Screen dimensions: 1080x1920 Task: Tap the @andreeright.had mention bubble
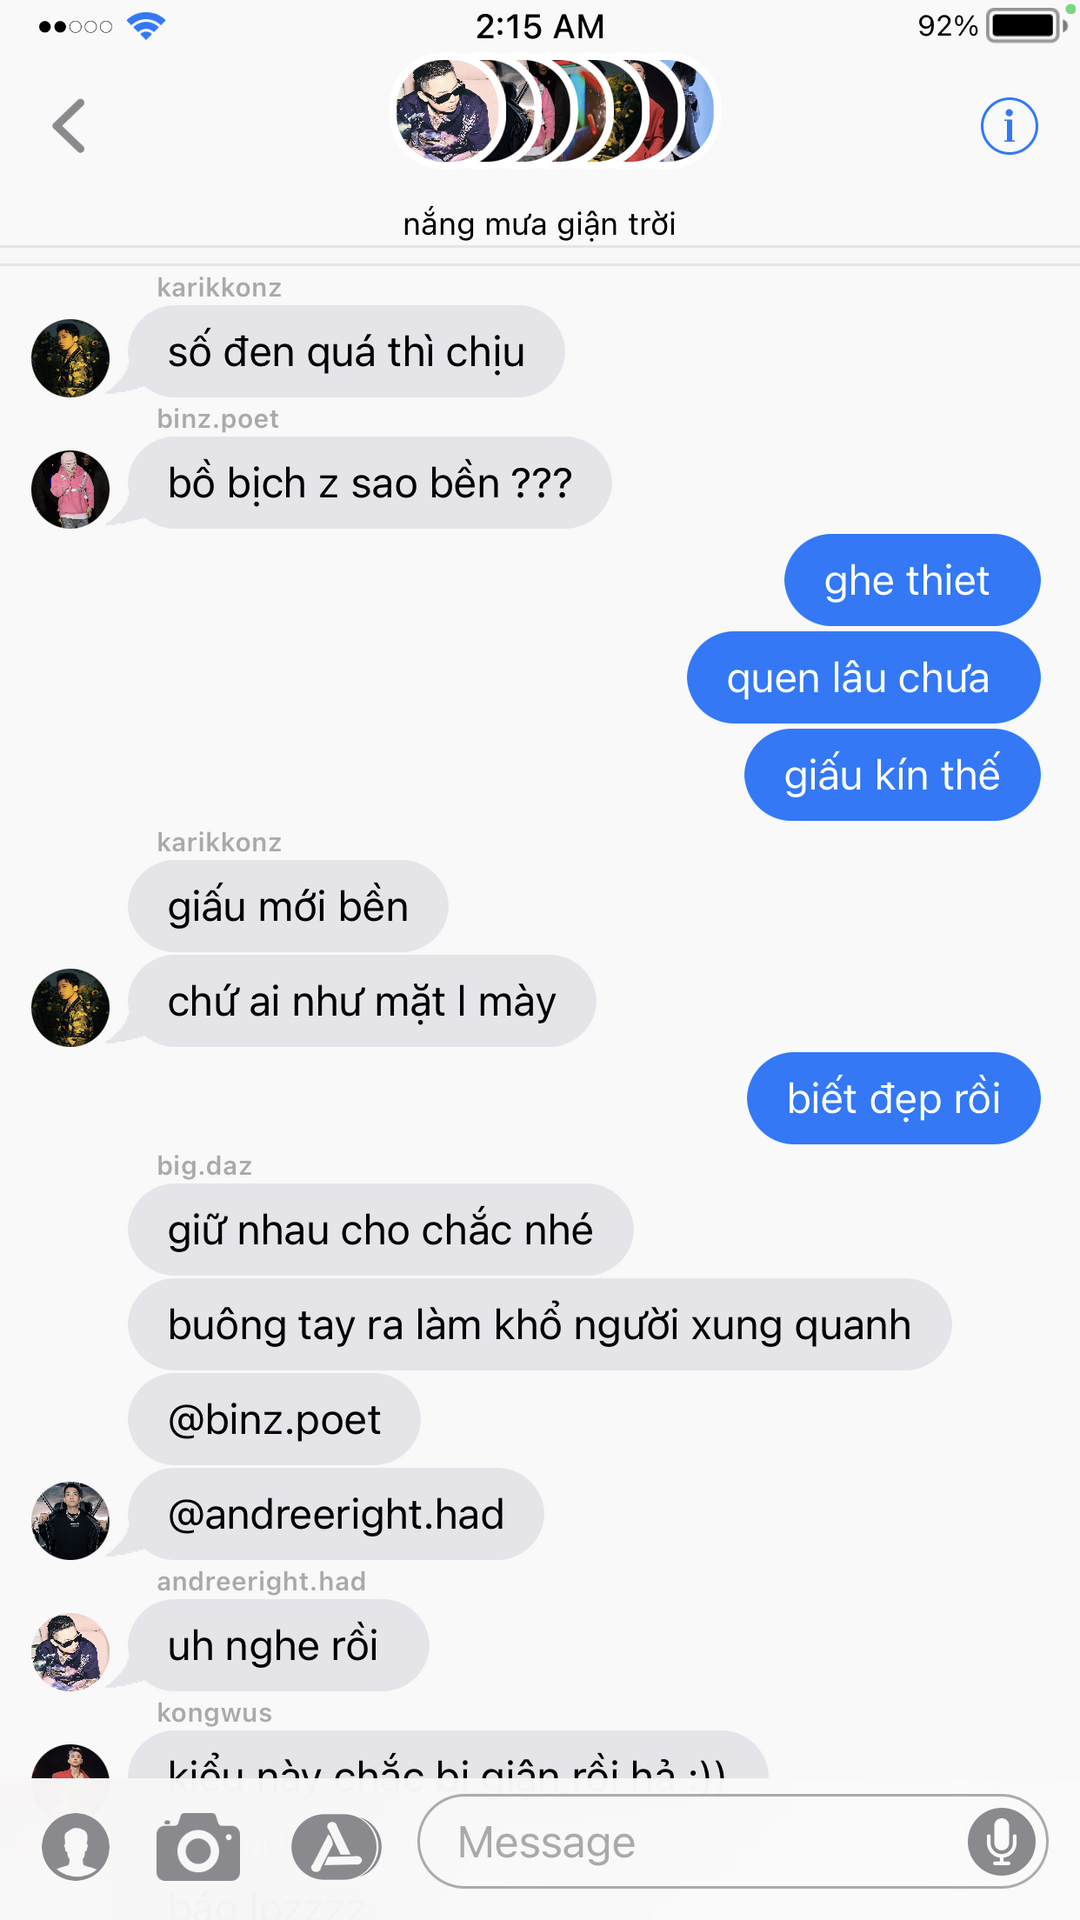click(x=336, y=1514)
